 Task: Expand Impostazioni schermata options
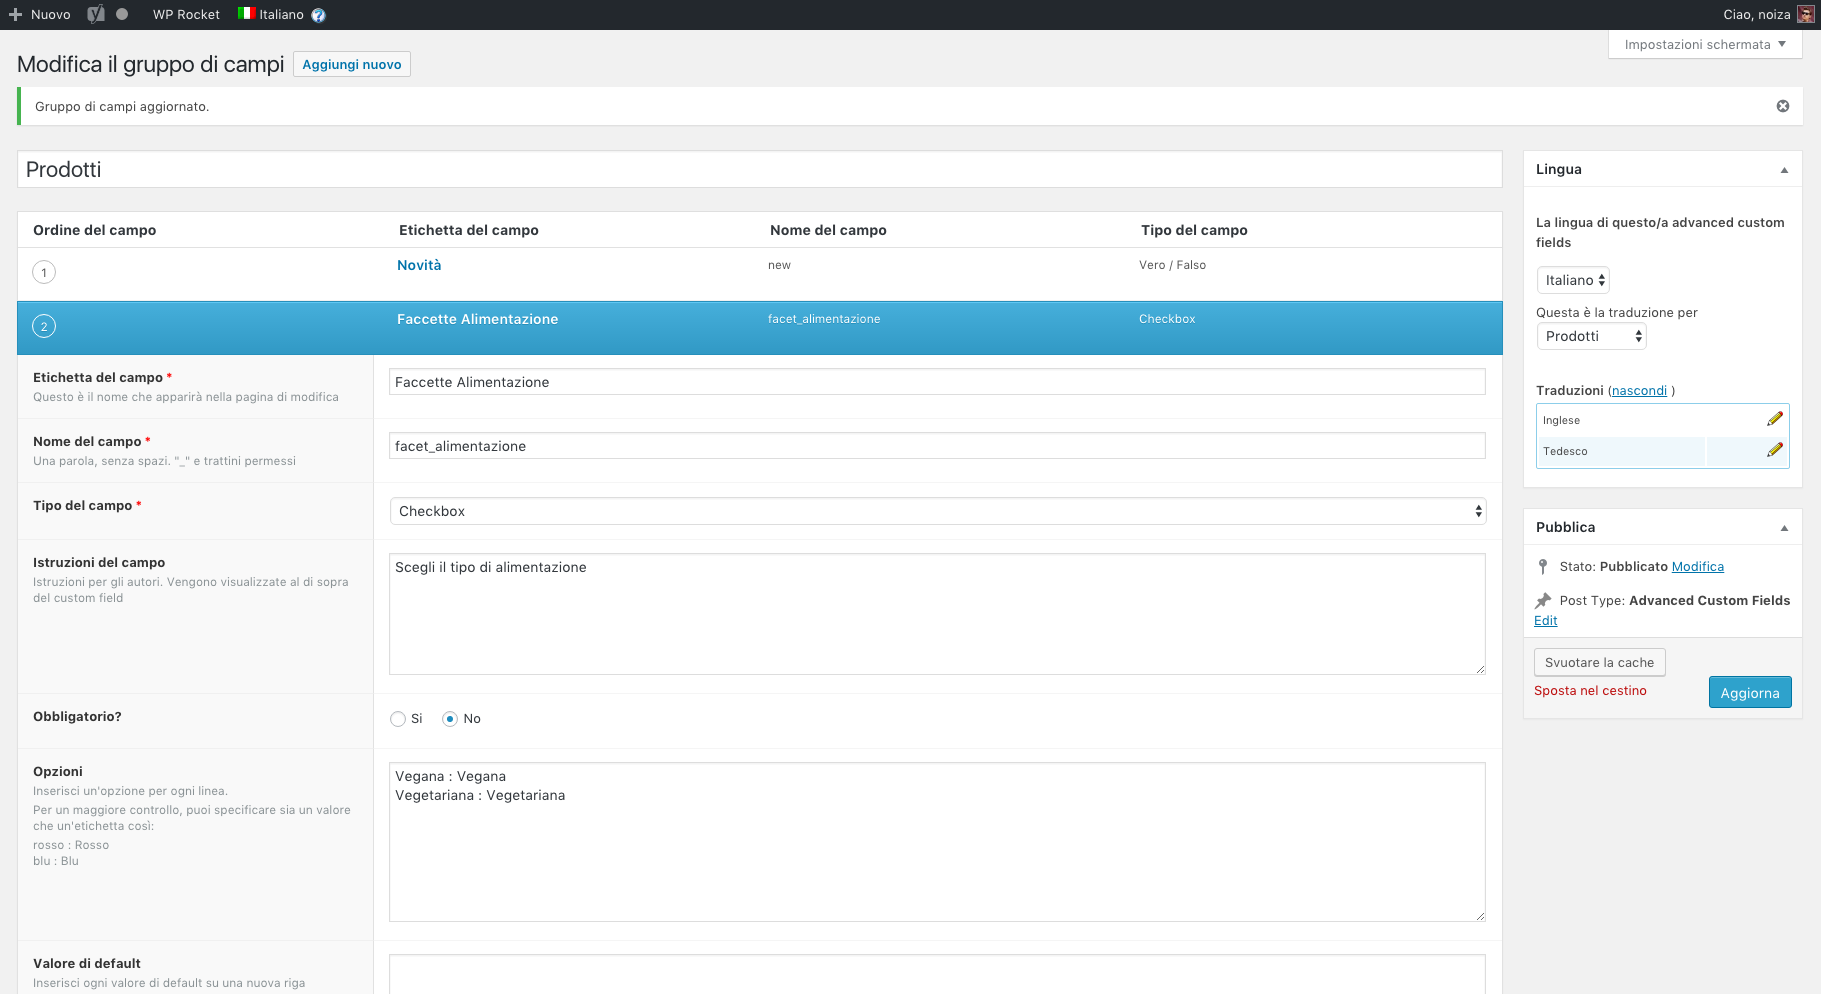1704,45
